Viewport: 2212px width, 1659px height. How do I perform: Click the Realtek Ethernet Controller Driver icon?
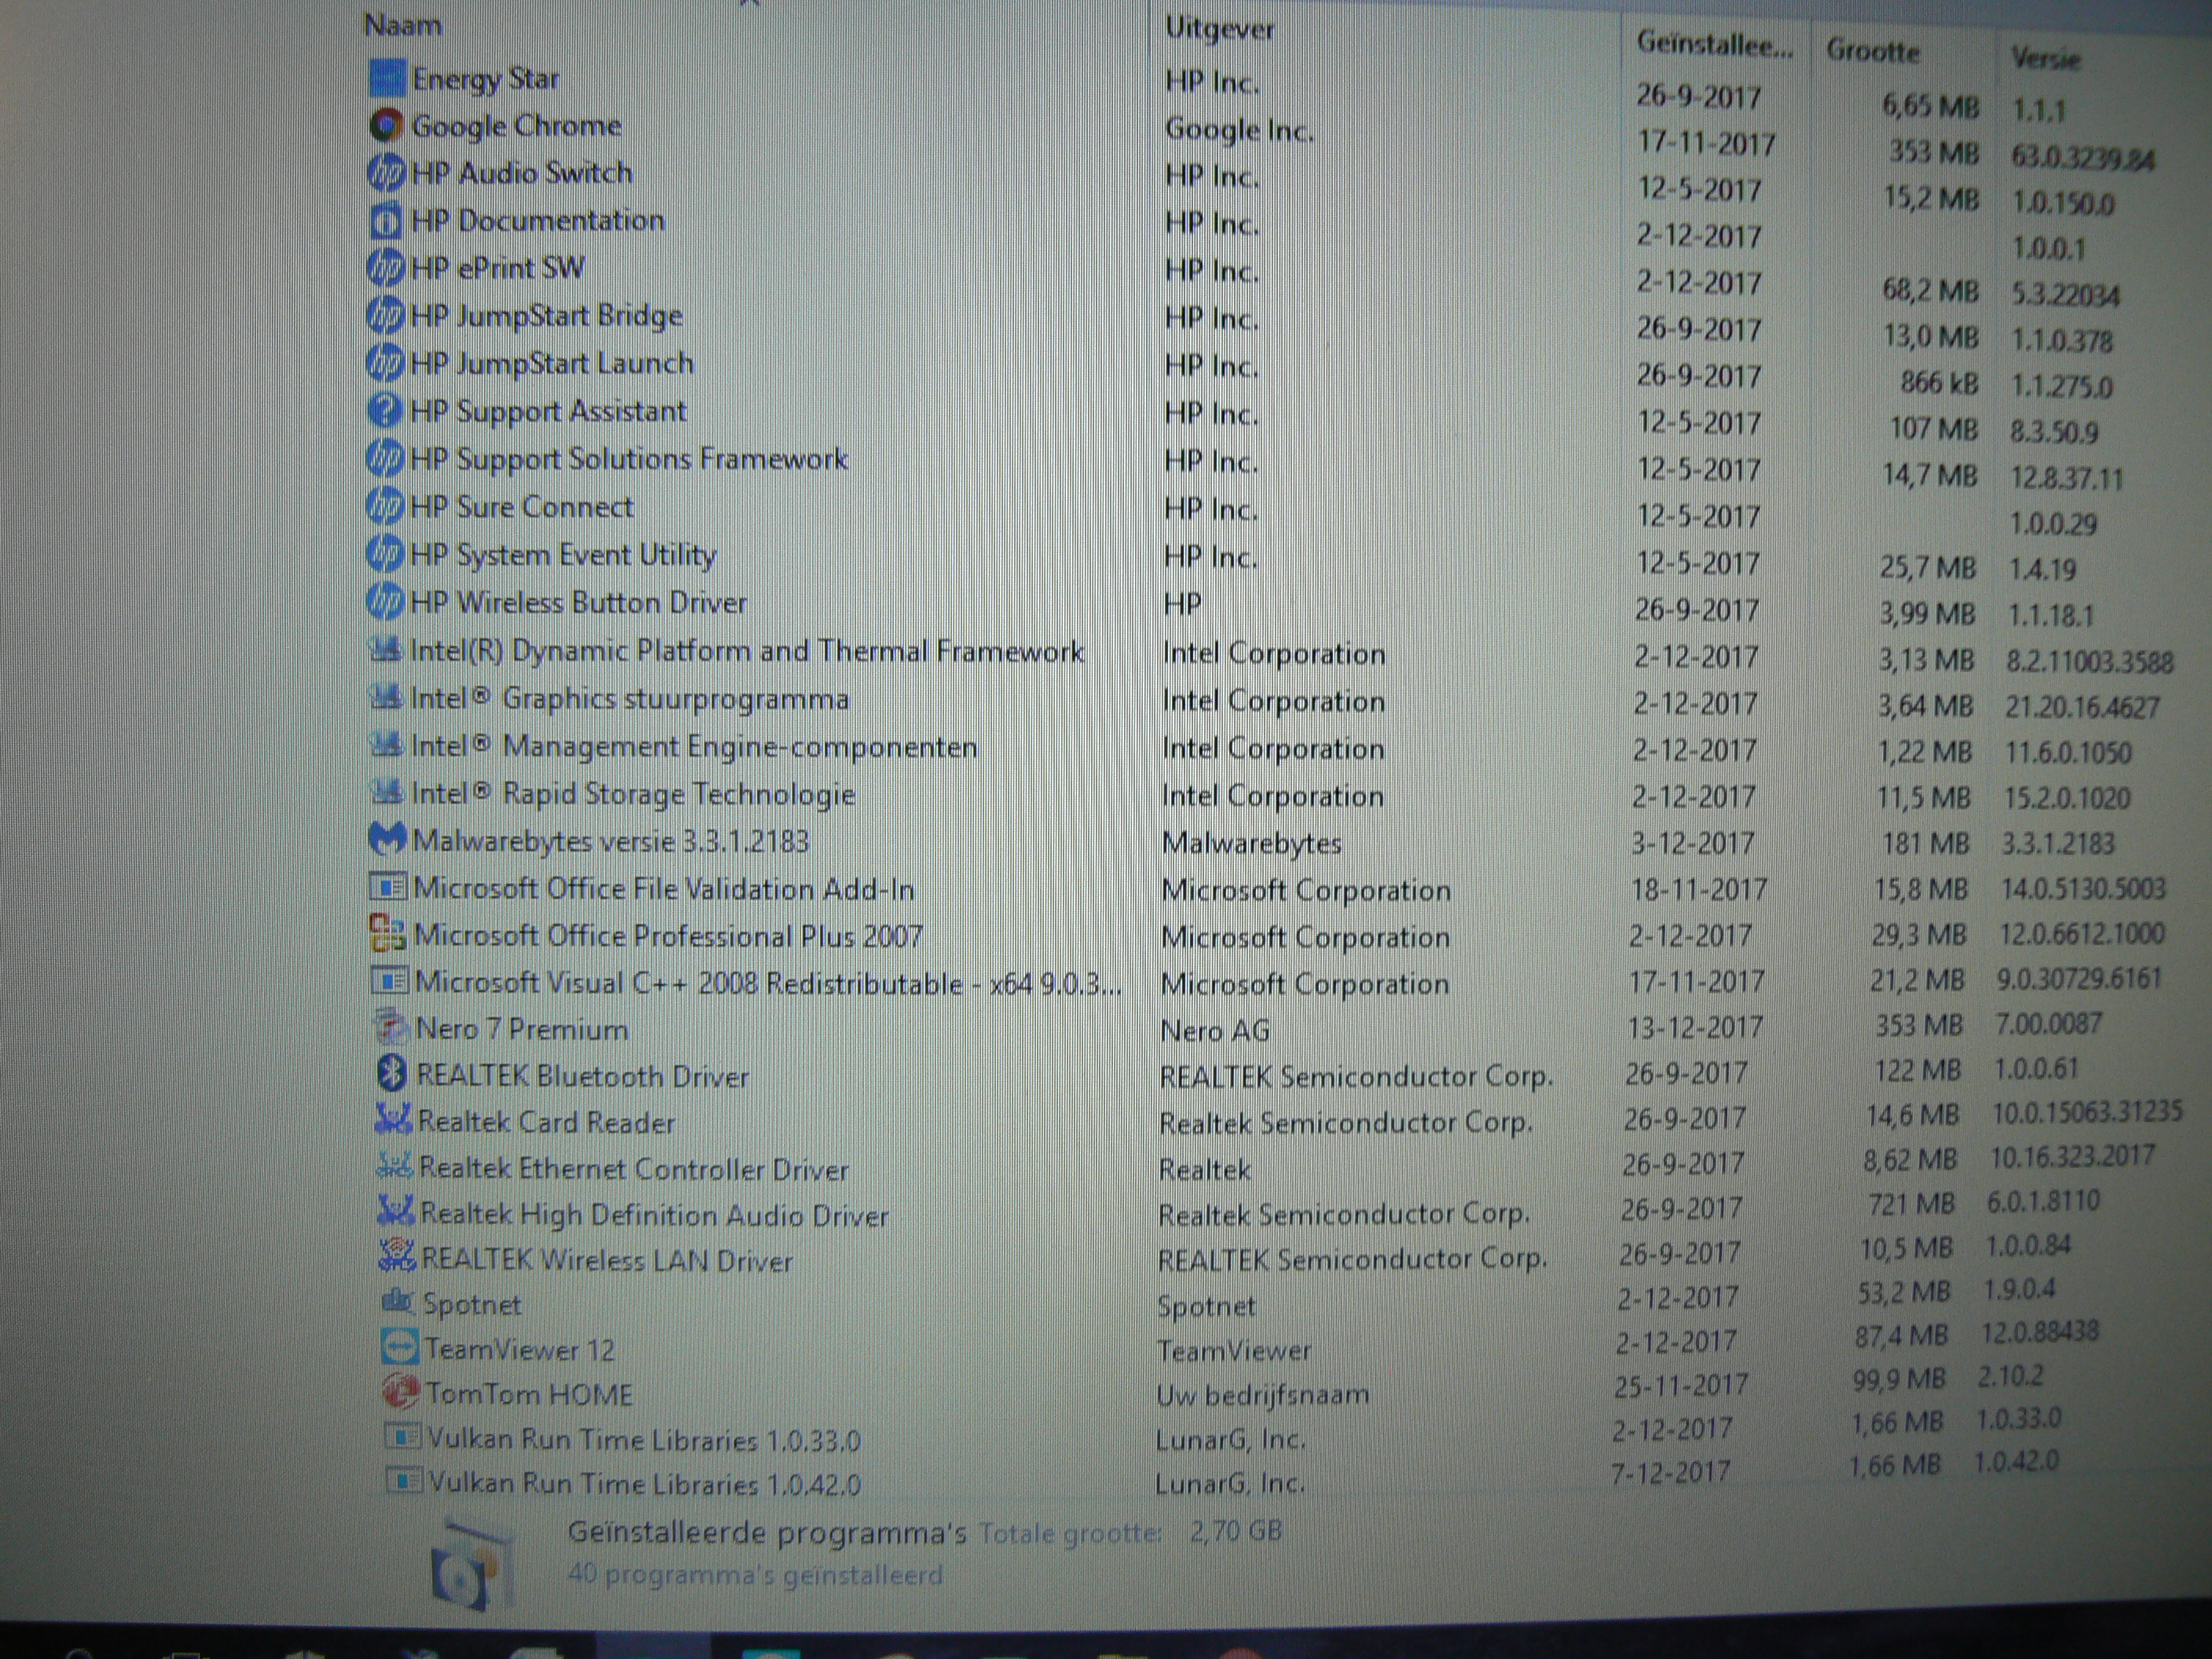[395, 1166]
